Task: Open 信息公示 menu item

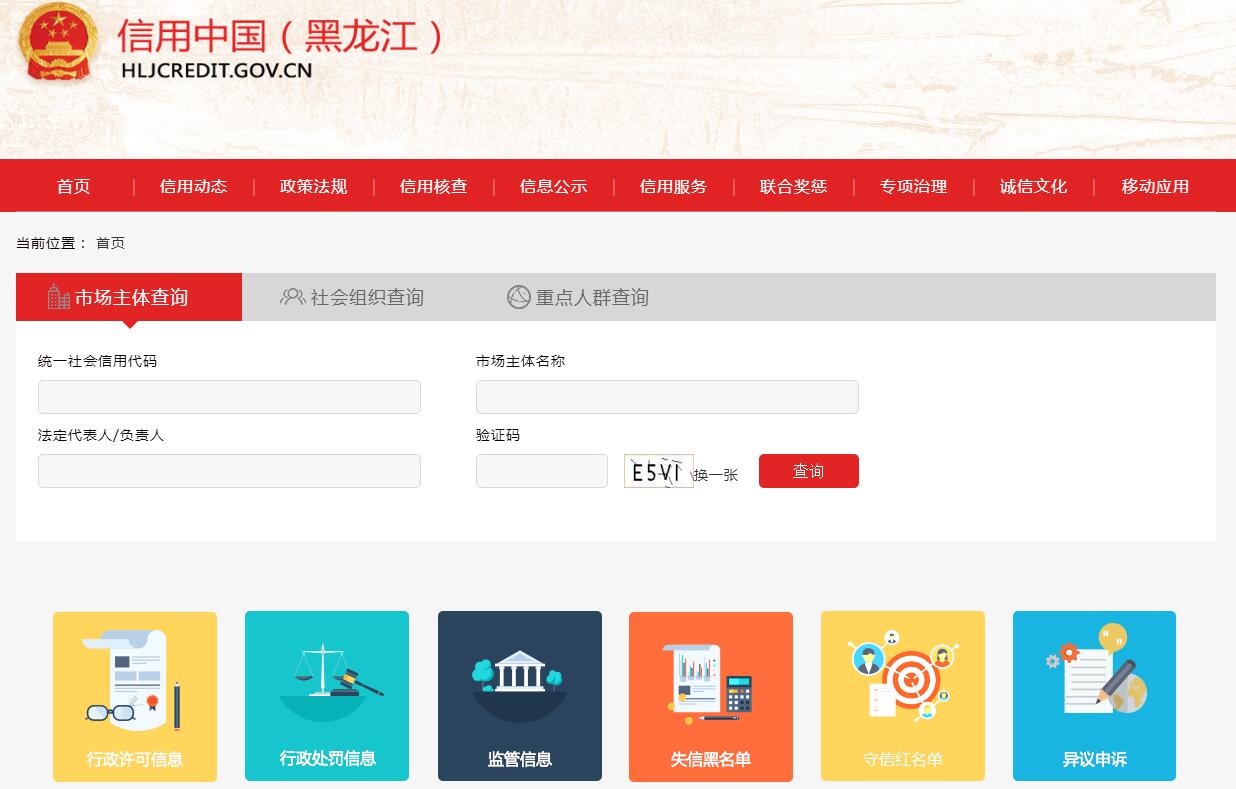Action: pyautogui.click(x=554, y=186)
